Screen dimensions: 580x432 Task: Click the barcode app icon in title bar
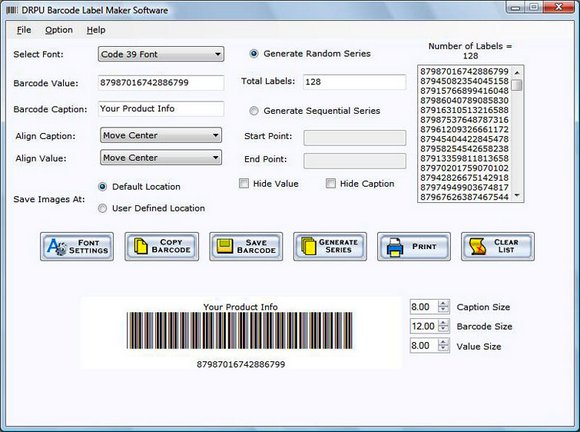[11, 10]
